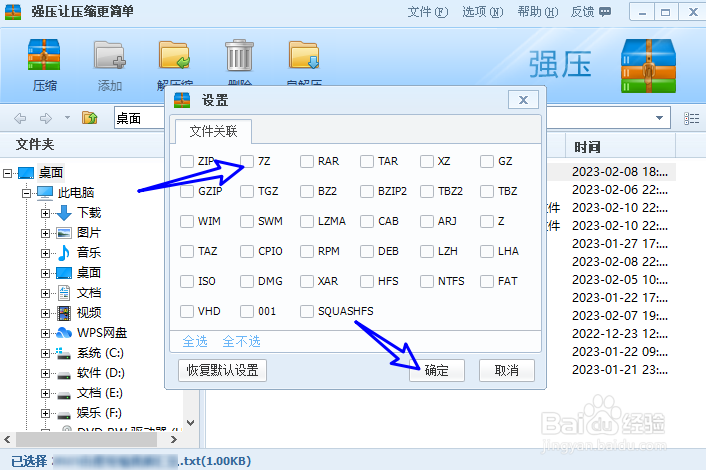The height and width of the screenshot is (470, 706).
Task: Expand the 音乐 tree node
Action: 45,253
